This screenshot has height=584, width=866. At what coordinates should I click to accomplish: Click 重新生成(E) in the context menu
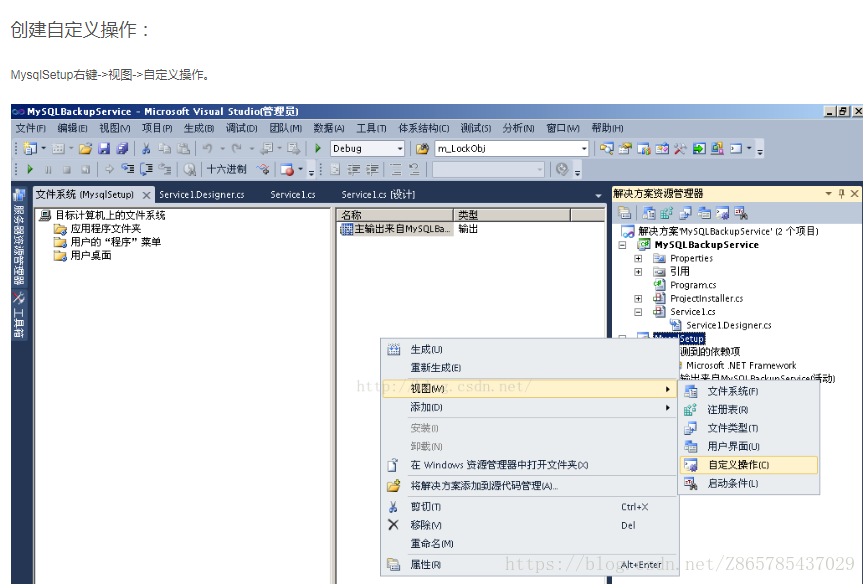pos(530,368)
